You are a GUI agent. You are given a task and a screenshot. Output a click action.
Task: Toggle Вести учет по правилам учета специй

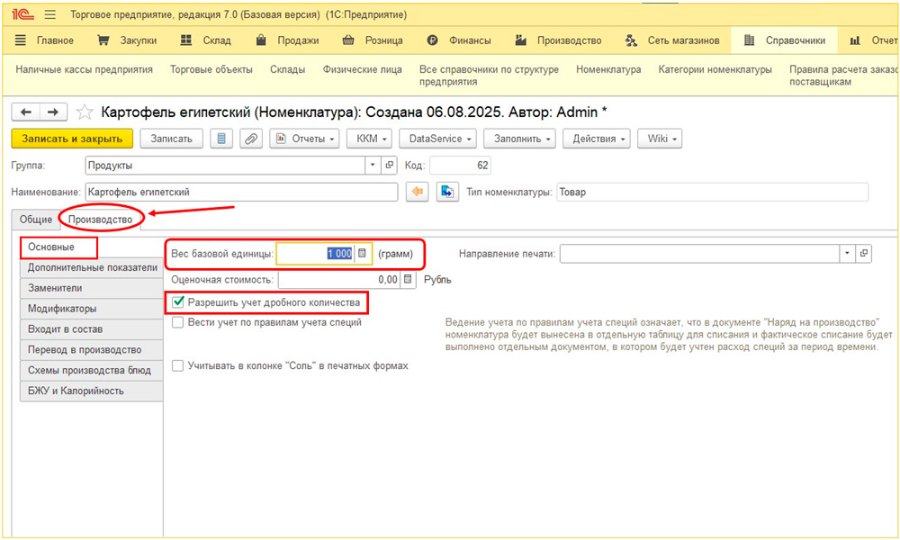tap(178, 323)
